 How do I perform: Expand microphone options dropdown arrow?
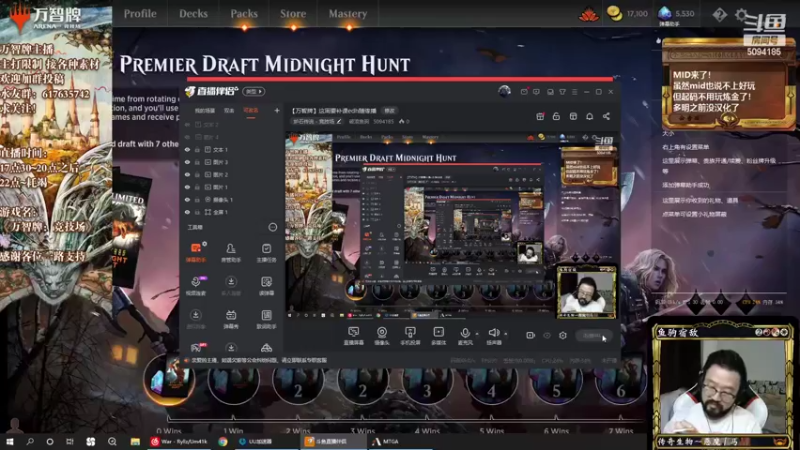477,334
